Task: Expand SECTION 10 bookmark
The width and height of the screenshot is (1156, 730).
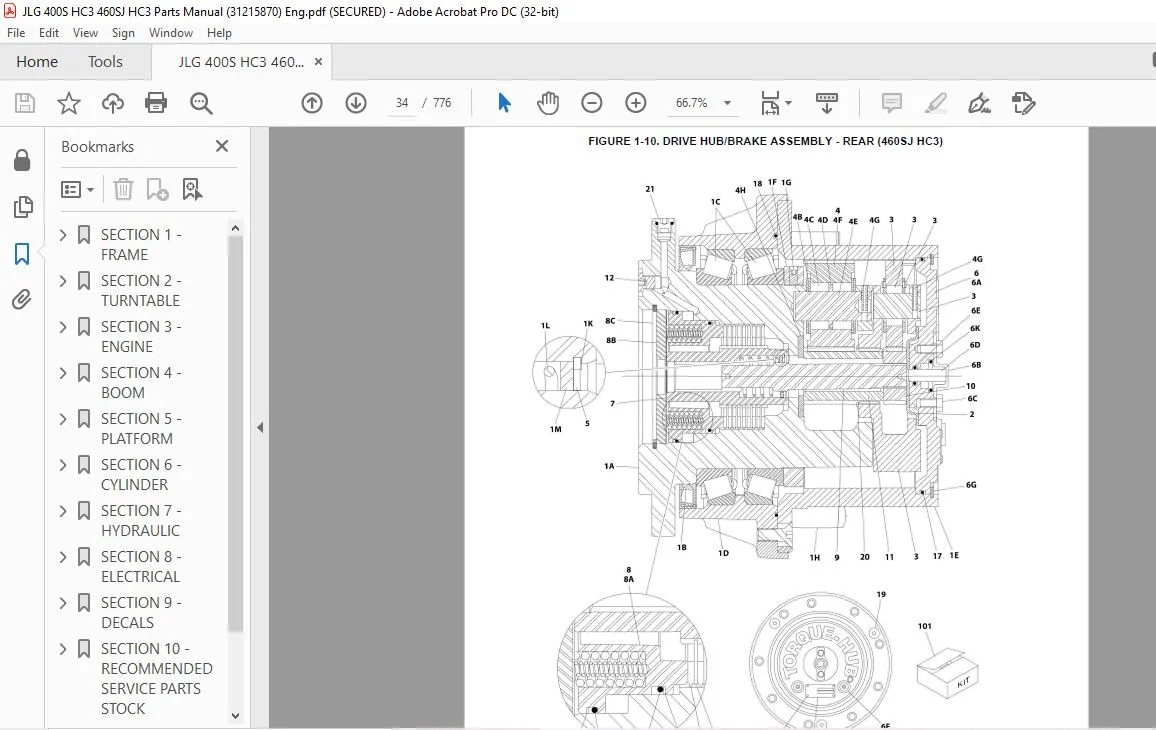Action: (63, 649)
